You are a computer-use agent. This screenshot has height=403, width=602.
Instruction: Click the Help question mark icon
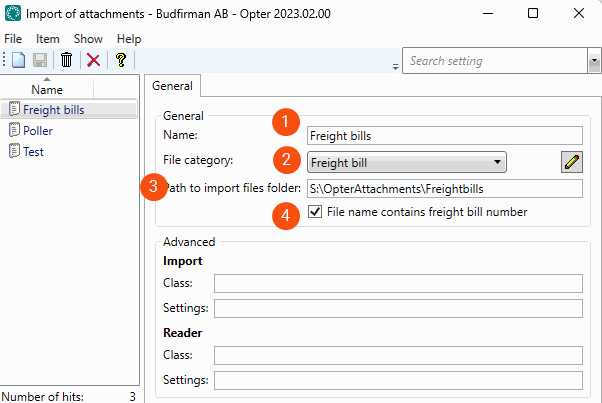[x=120, y=61]
